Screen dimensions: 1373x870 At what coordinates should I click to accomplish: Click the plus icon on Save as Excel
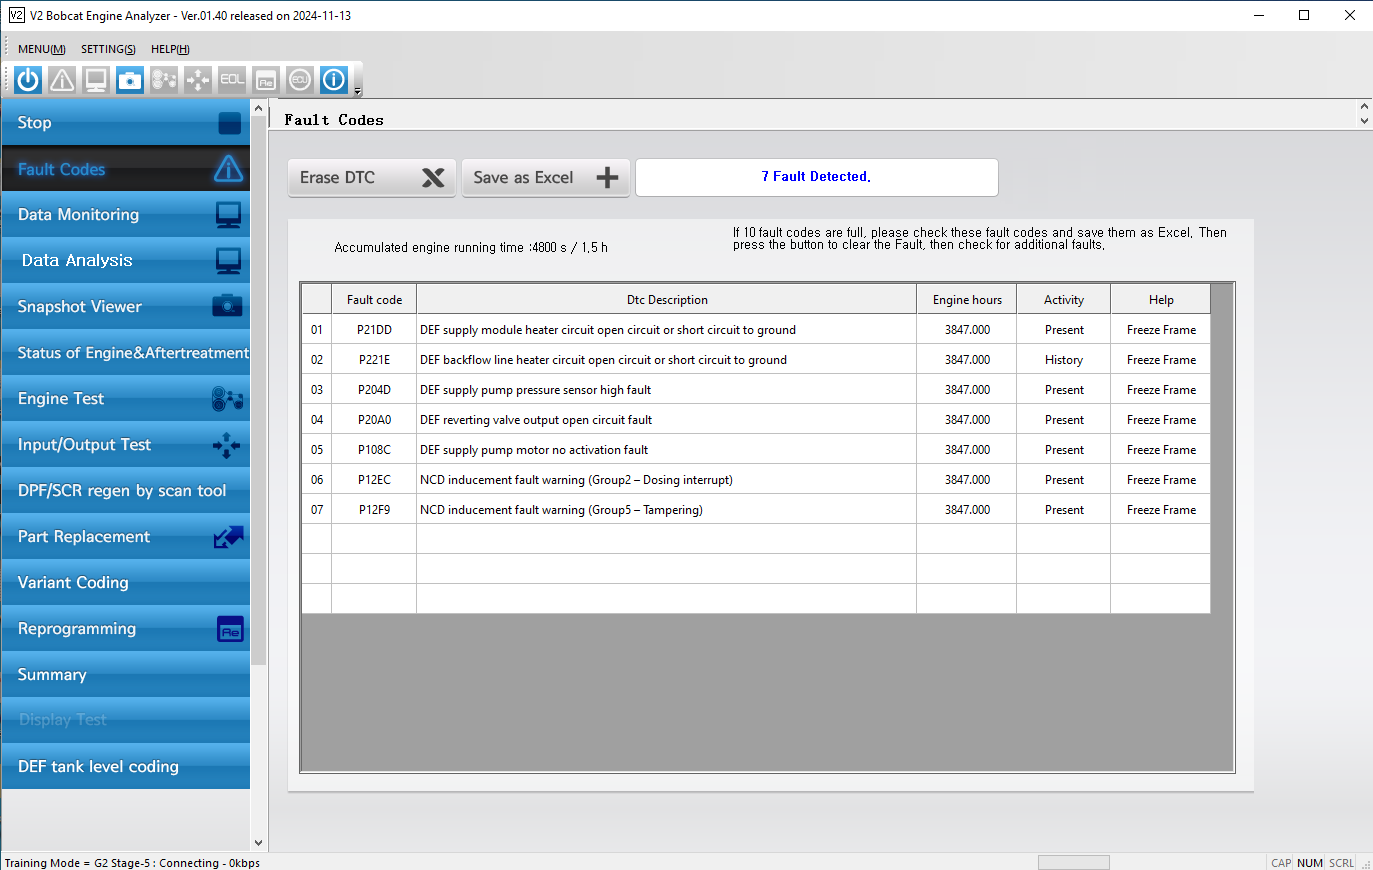pos(607,178)
